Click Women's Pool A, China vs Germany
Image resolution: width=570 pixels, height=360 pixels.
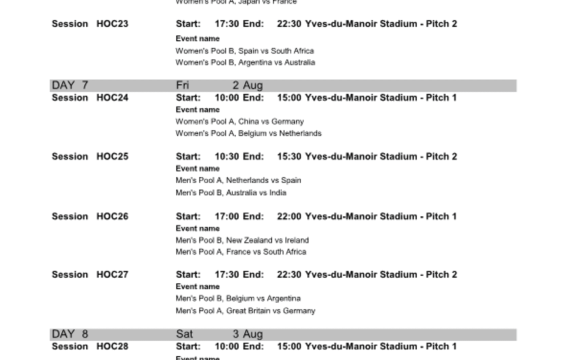click(x=240, y=121)
